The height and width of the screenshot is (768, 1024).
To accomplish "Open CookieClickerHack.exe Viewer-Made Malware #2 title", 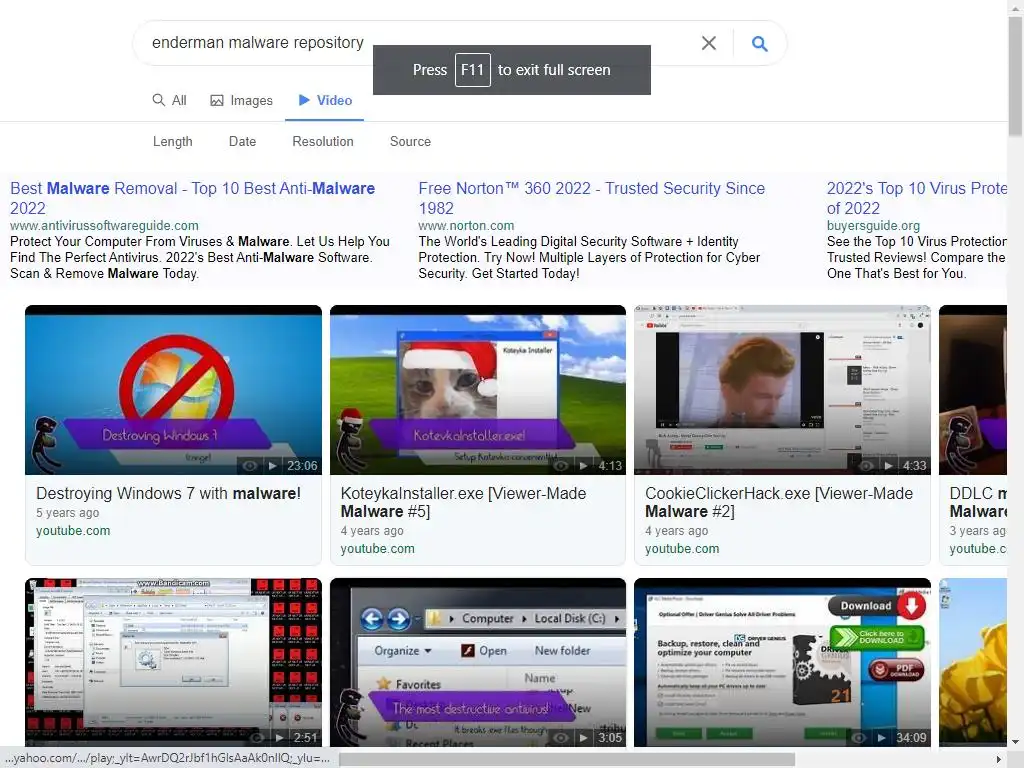I will [x=779, y=502].
